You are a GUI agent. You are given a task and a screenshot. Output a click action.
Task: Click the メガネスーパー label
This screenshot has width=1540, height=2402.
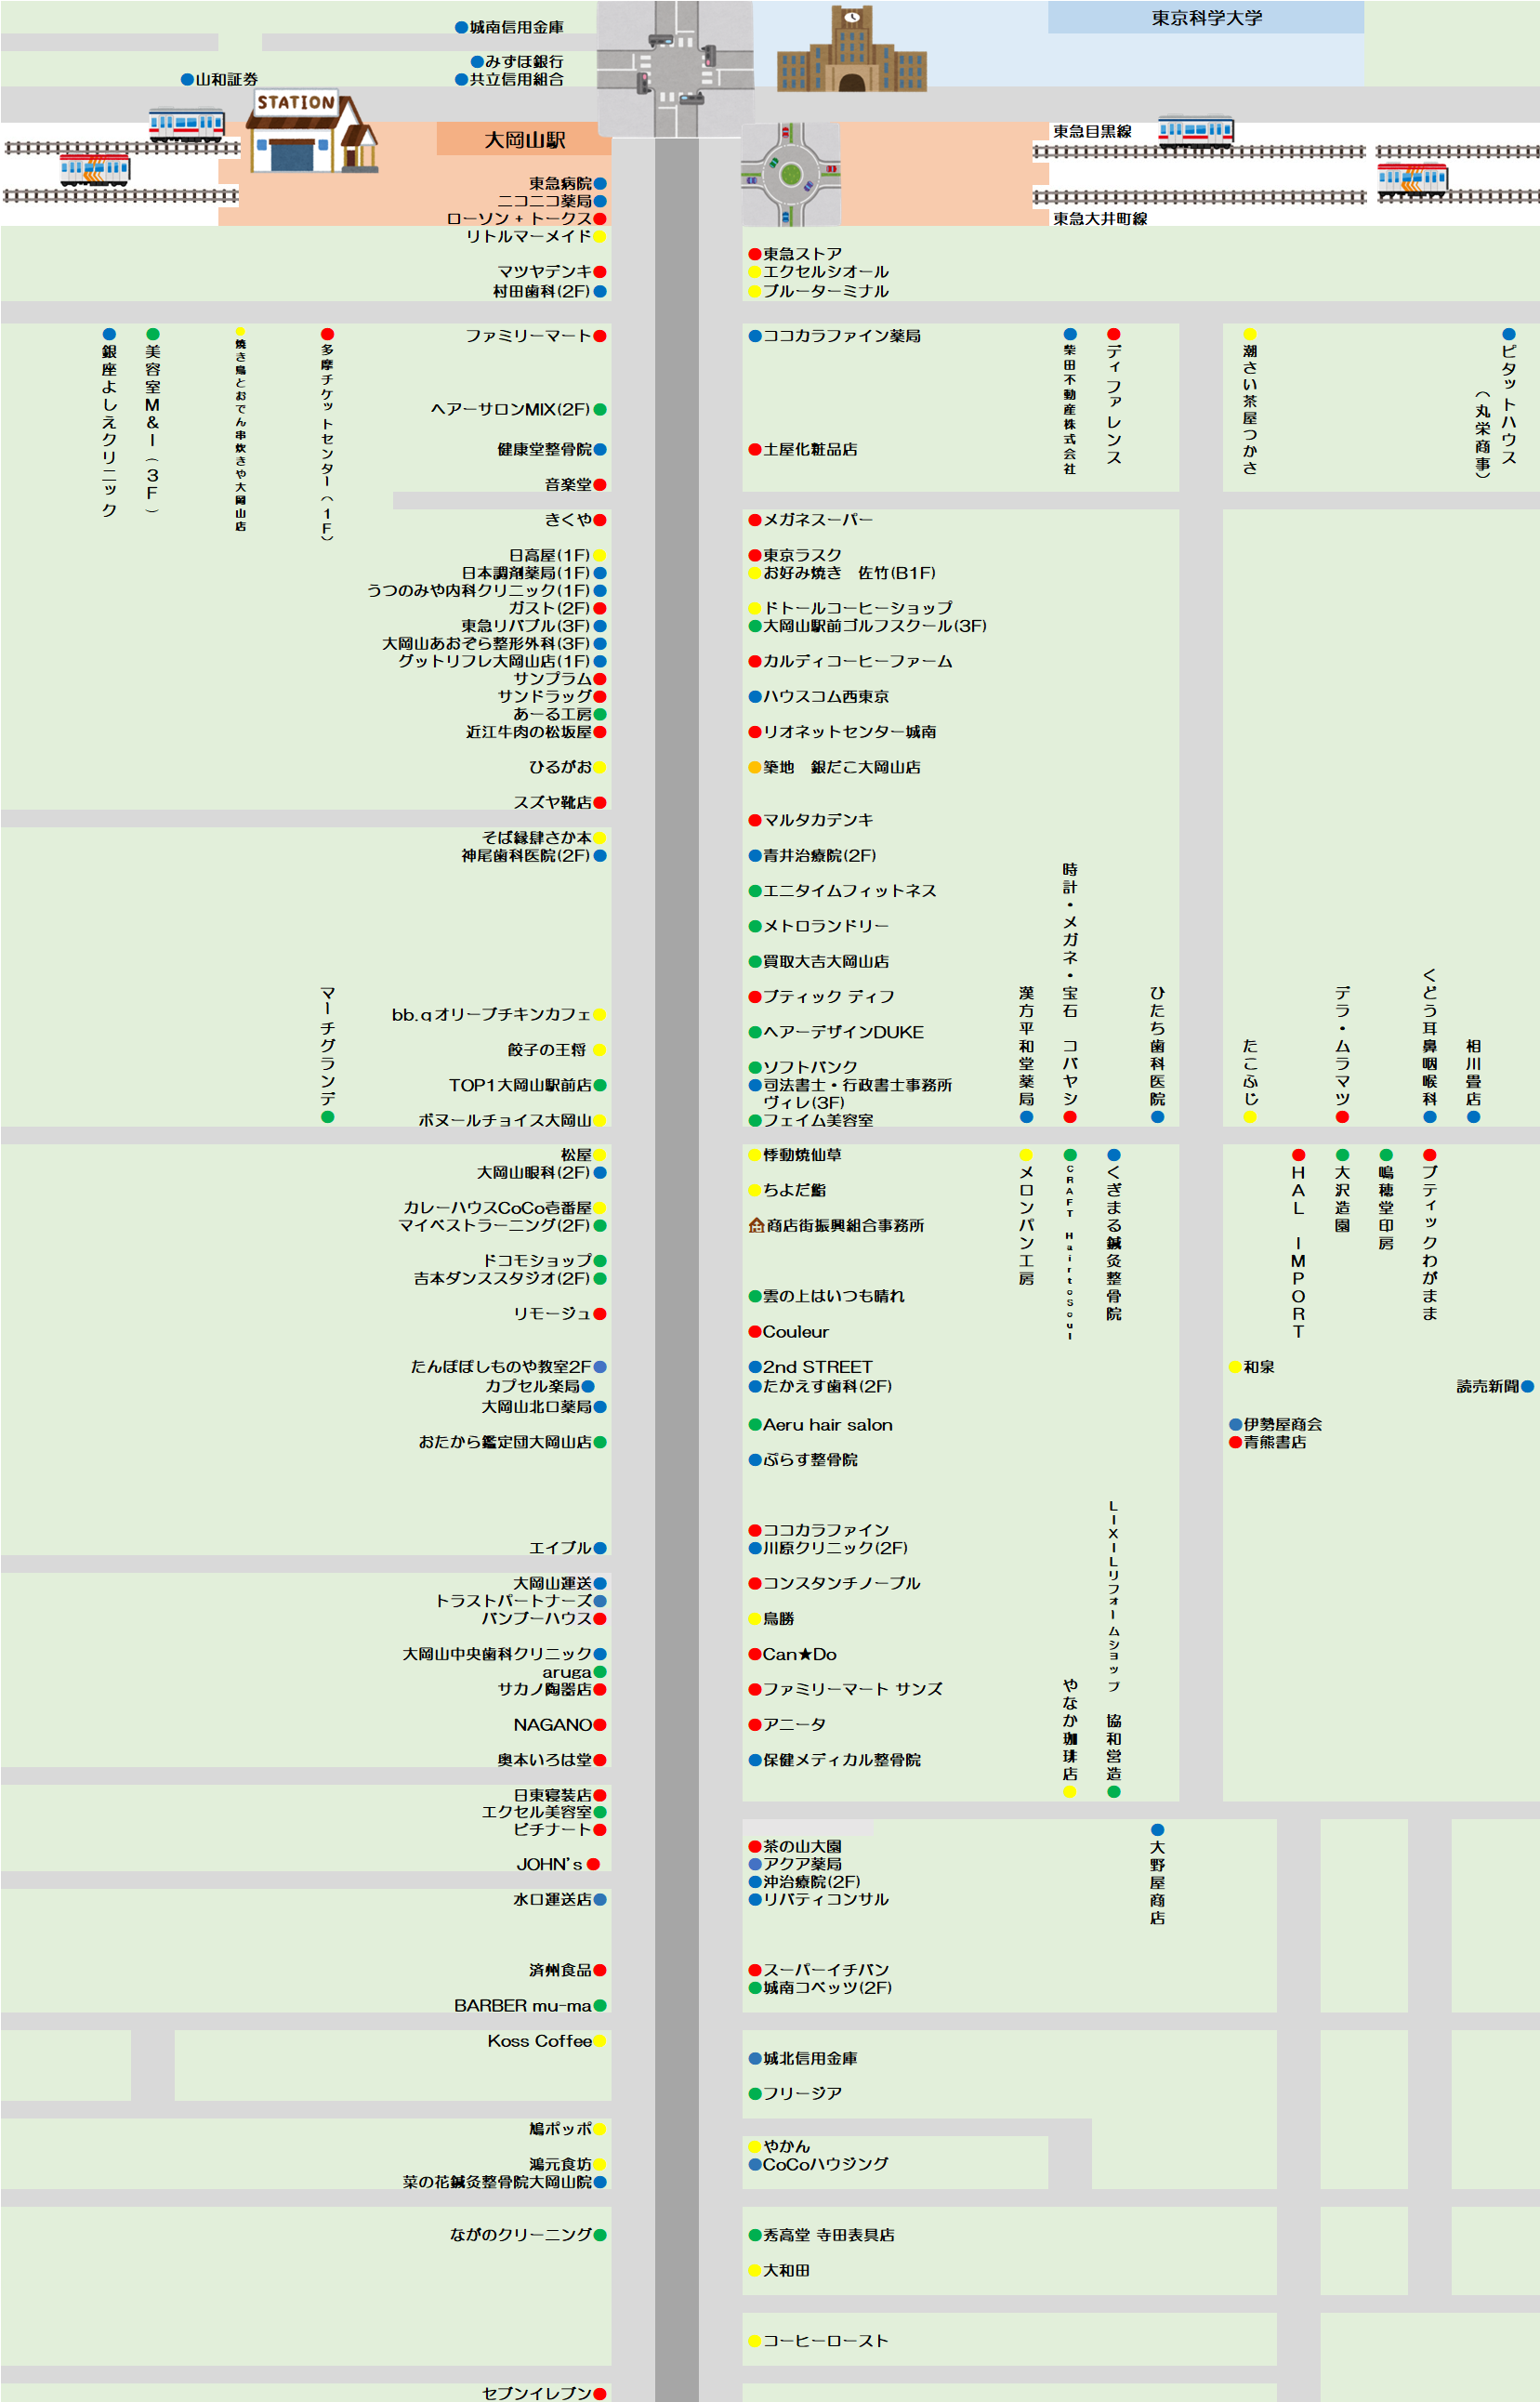pos(818,520)
